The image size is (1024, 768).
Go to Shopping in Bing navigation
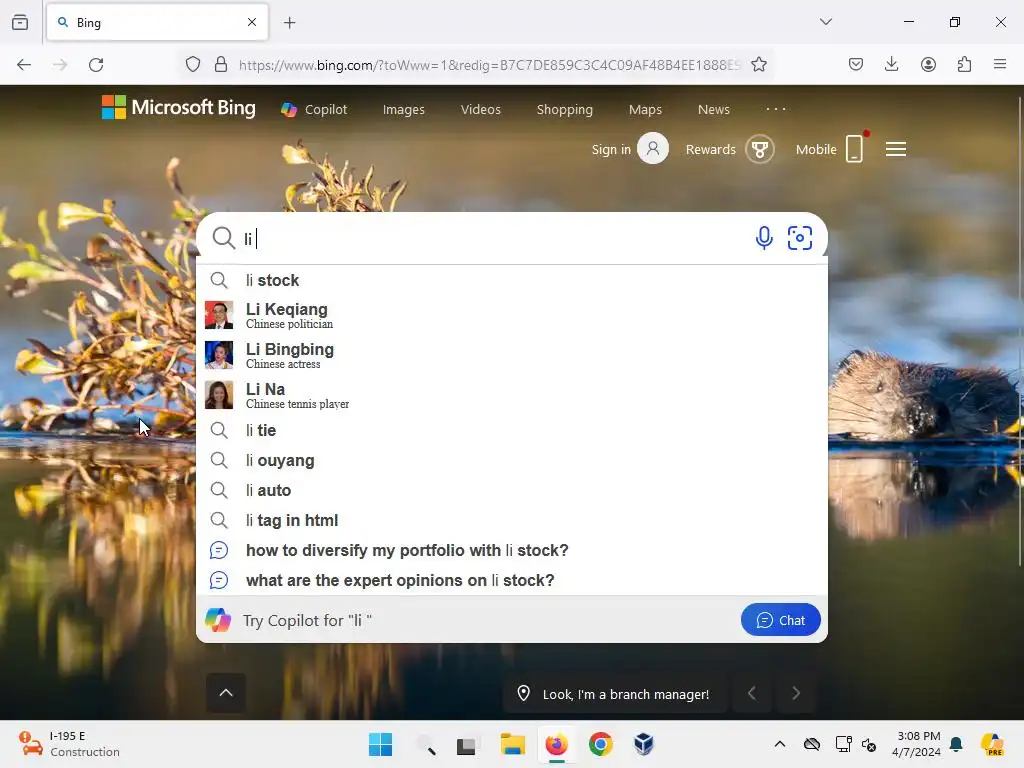click(x=565, y=110)
